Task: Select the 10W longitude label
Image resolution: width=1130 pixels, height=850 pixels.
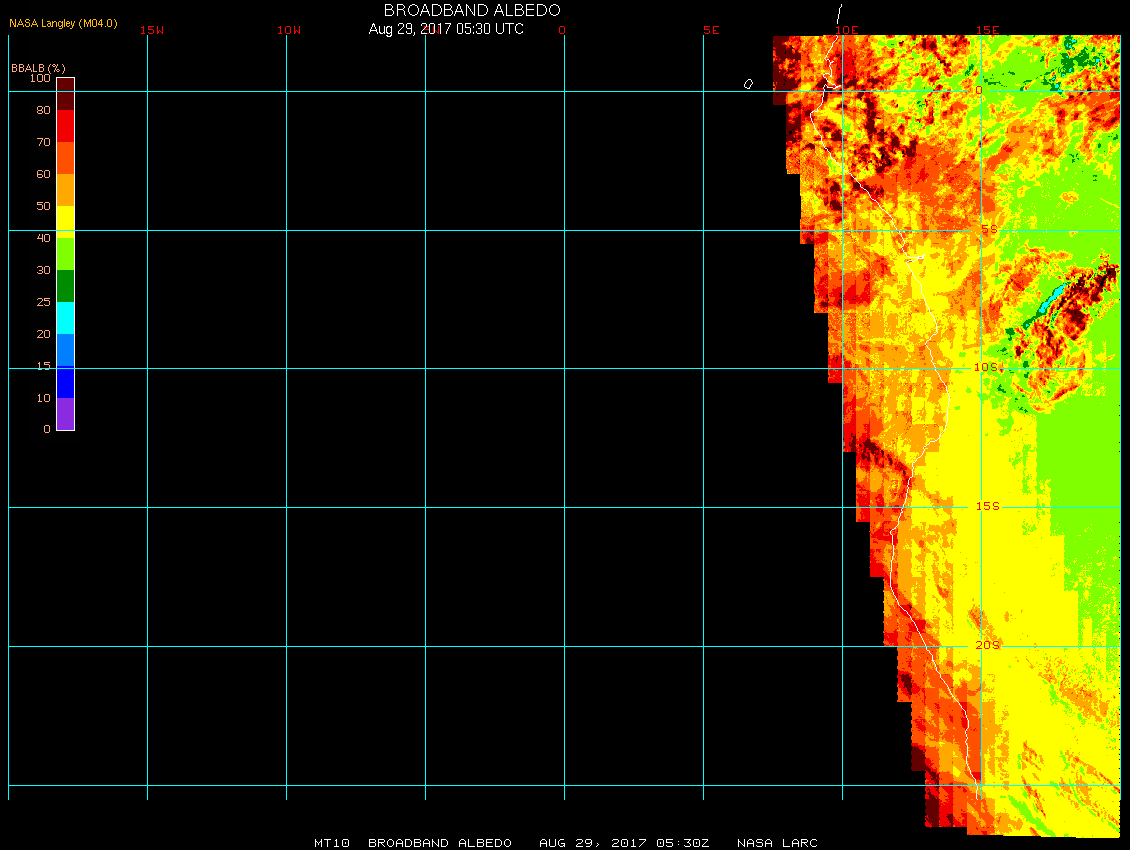Action: [289, 30]
